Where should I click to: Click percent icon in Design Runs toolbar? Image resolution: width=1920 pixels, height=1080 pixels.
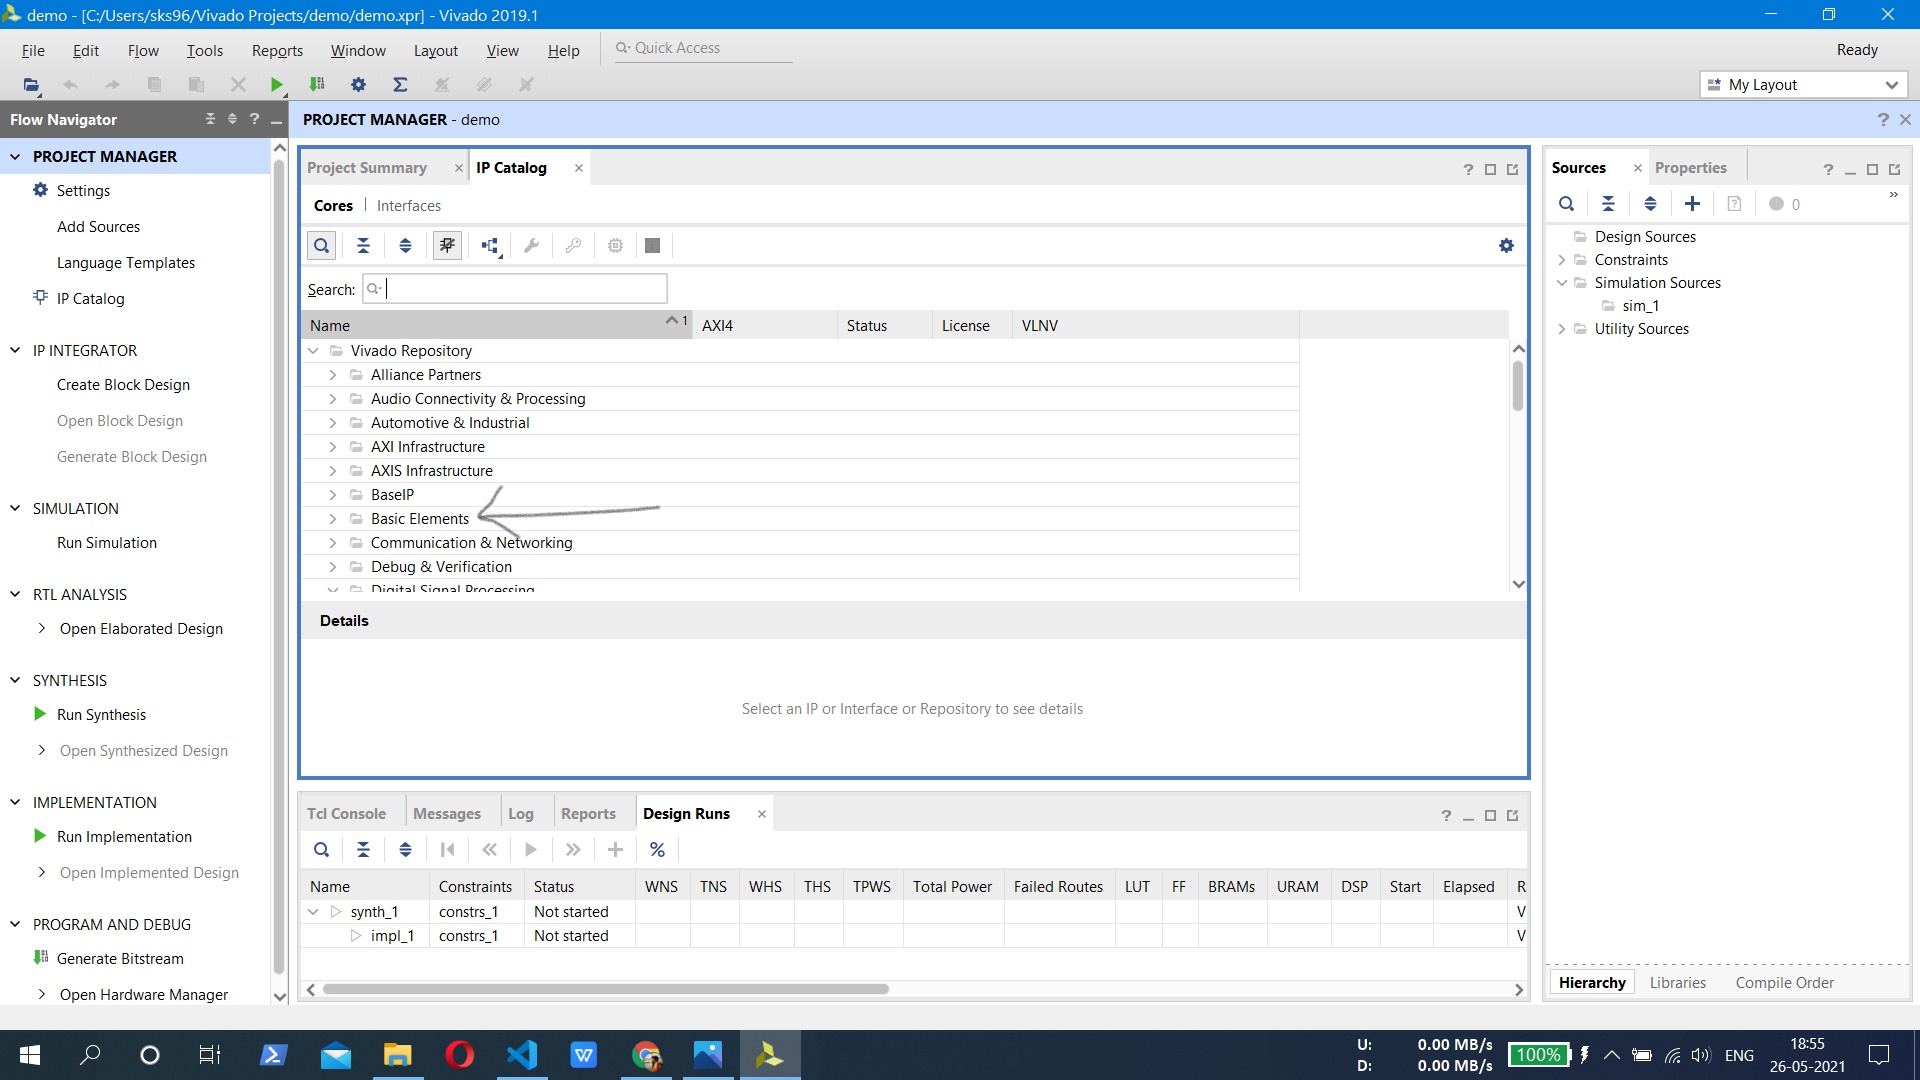tap(657, 850)
